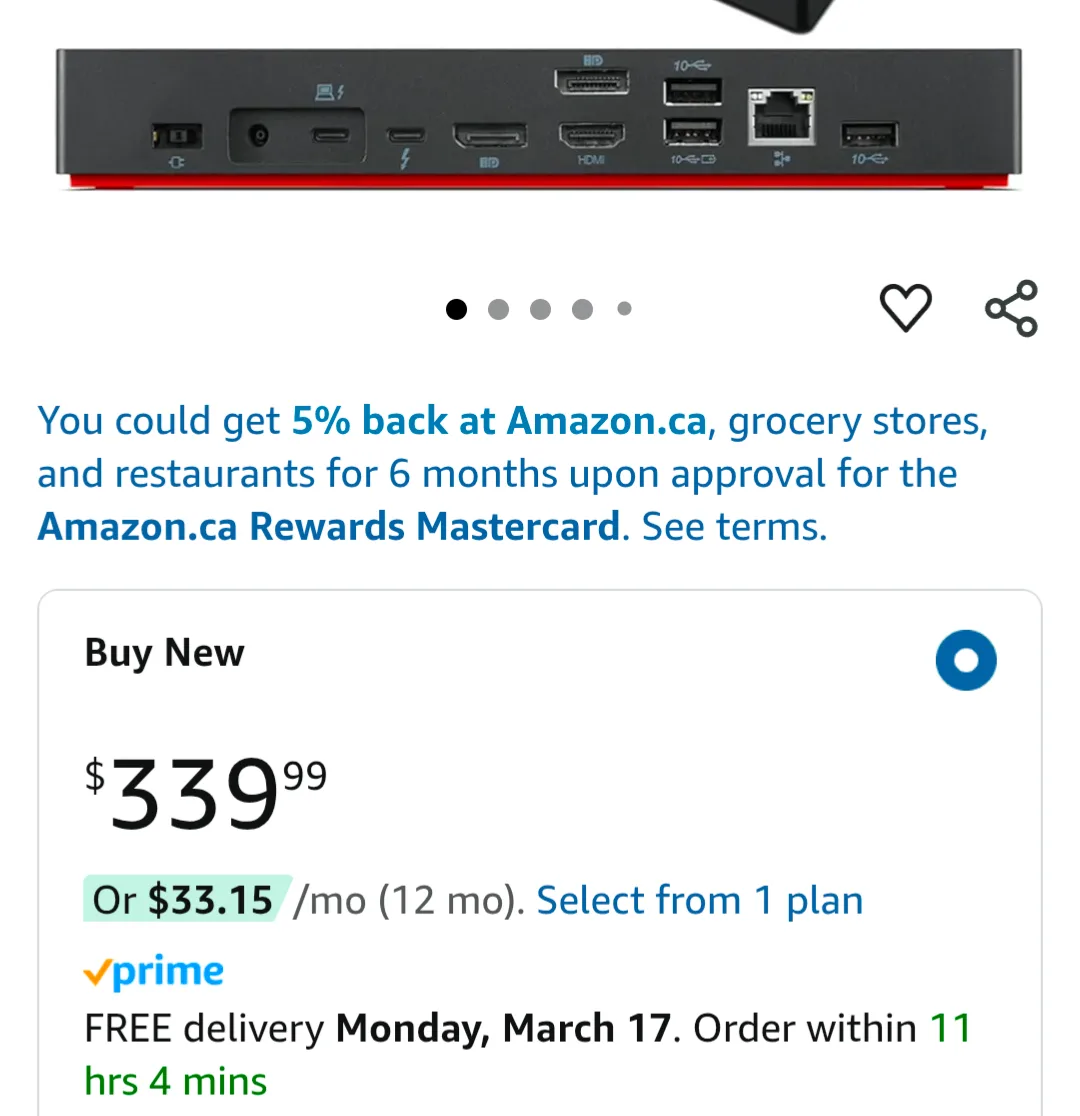Tap FREE delivery Monday, March 17 text
The width and height of the screenshot is (1080, 1116).
click(377, 1028)
